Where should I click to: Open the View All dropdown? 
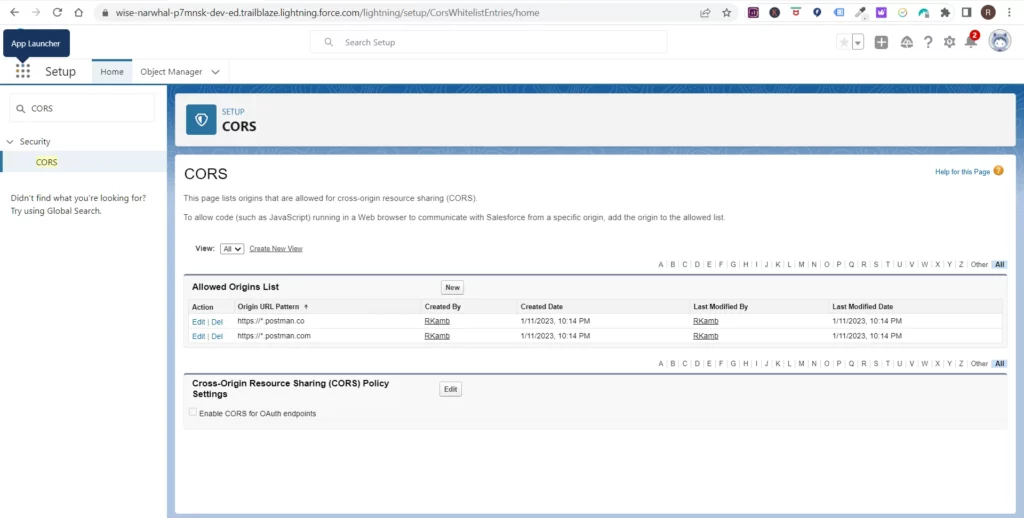[232, 249]
